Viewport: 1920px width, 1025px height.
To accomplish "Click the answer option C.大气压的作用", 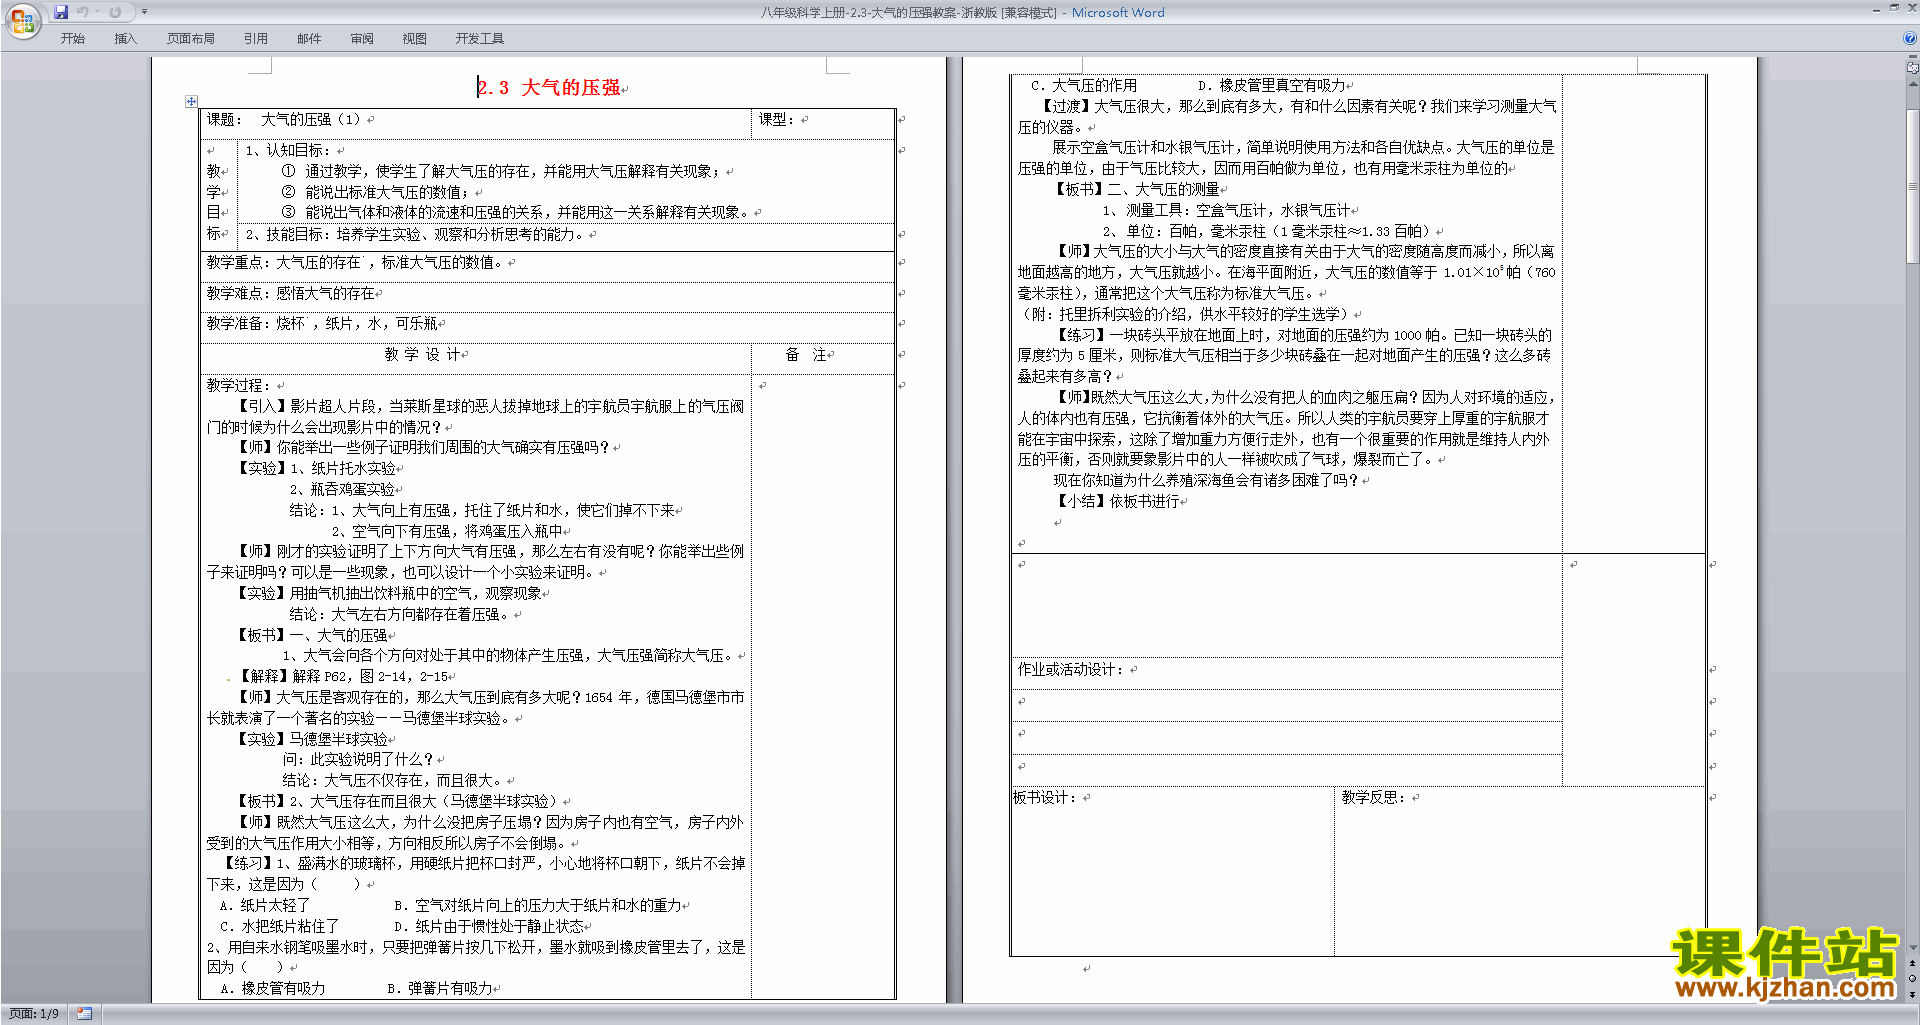I will [1084, 86].
